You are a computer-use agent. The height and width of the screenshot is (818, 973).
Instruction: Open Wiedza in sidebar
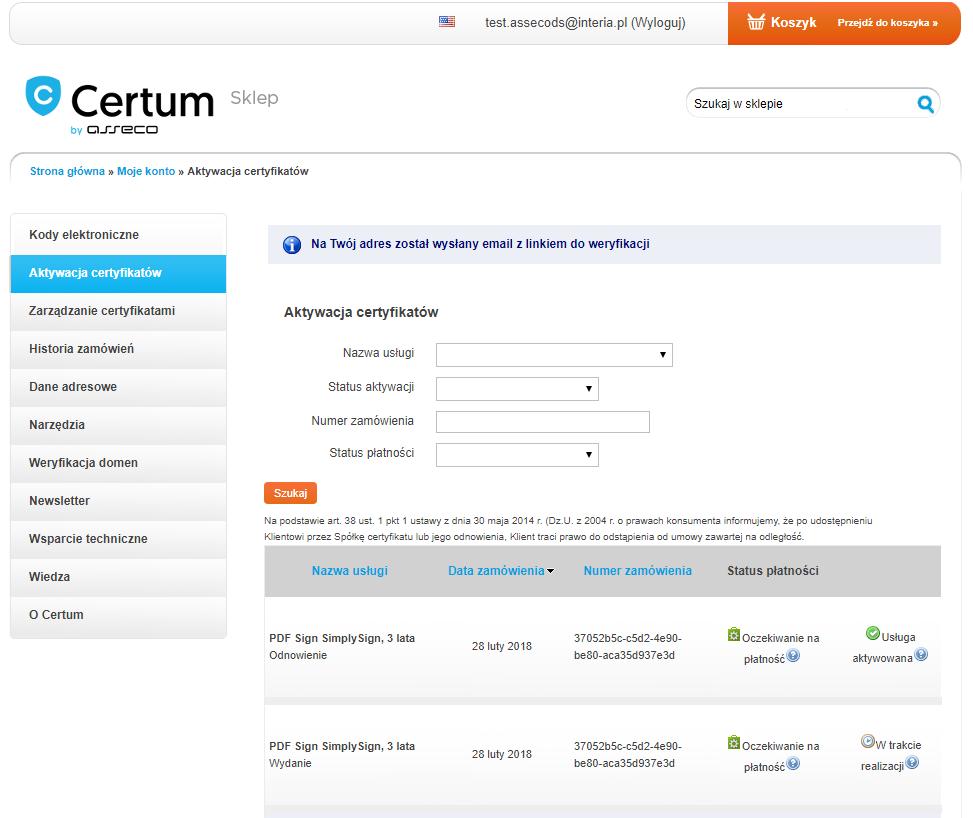coord(118,577)
